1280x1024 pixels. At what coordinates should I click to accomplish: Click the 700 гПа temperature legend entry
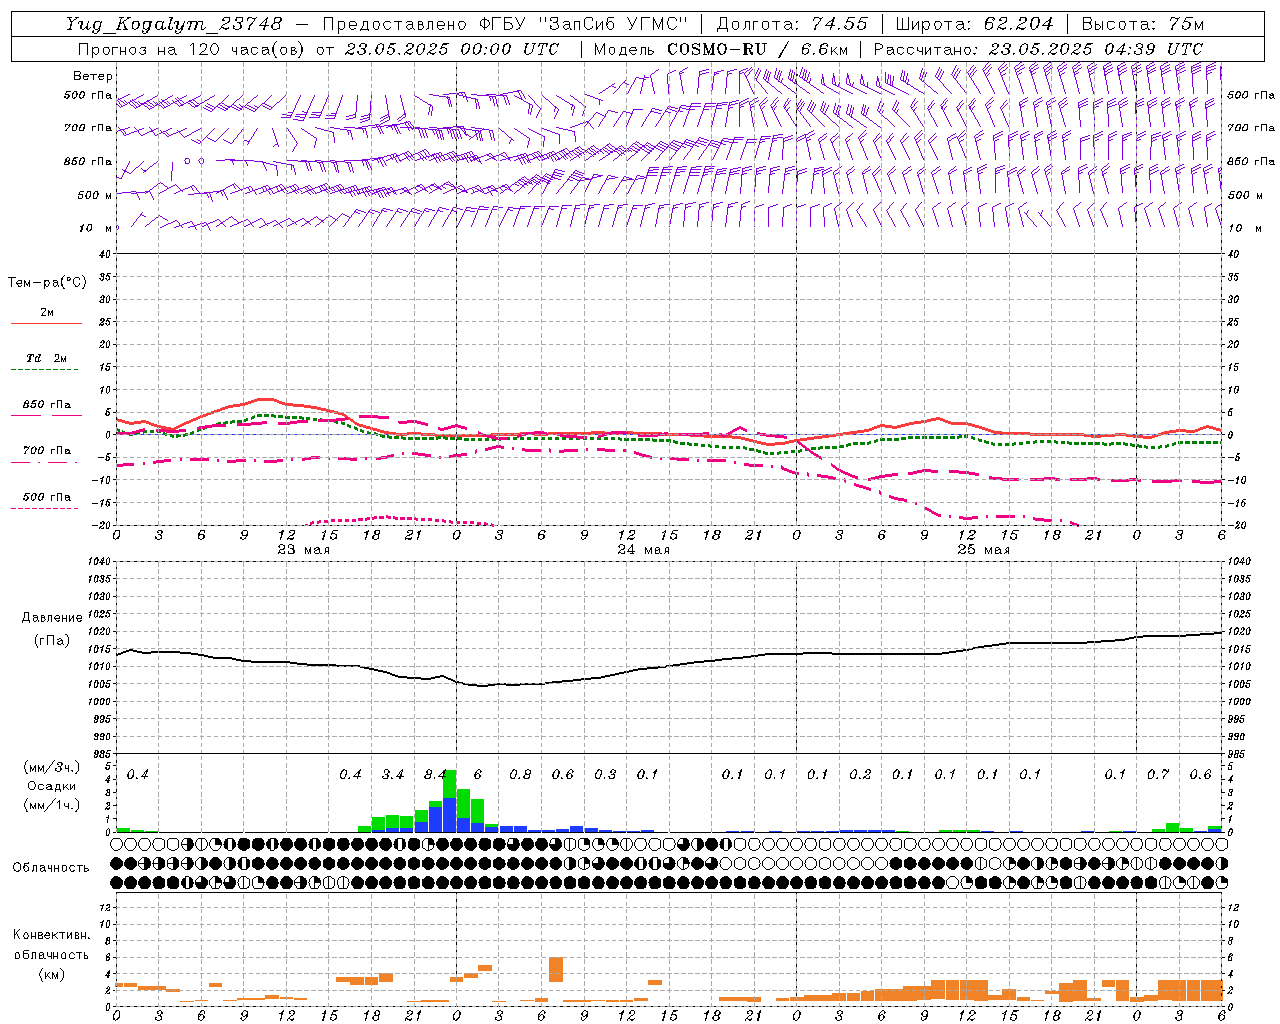(46, 450)
